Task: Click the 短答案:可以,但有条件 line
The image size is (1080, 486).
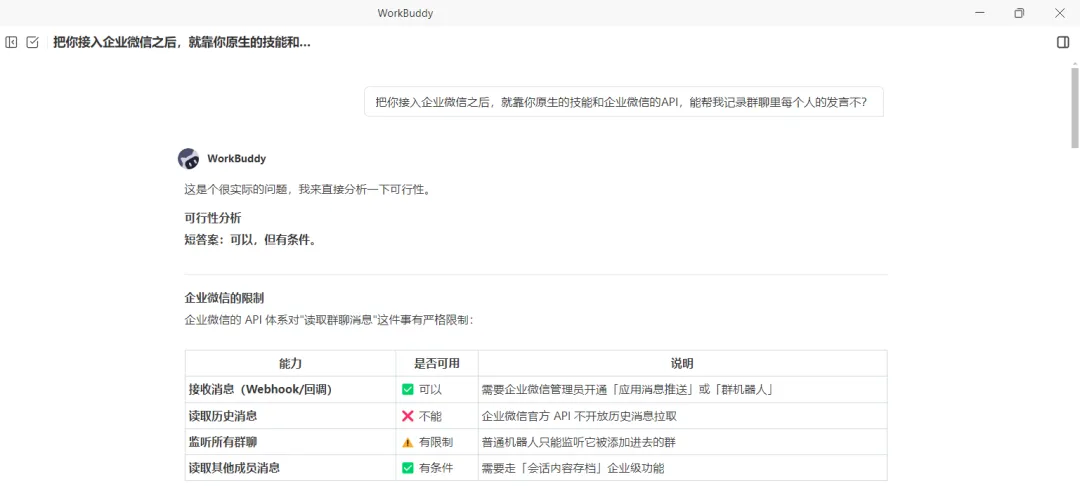Action: coord(251,240)
